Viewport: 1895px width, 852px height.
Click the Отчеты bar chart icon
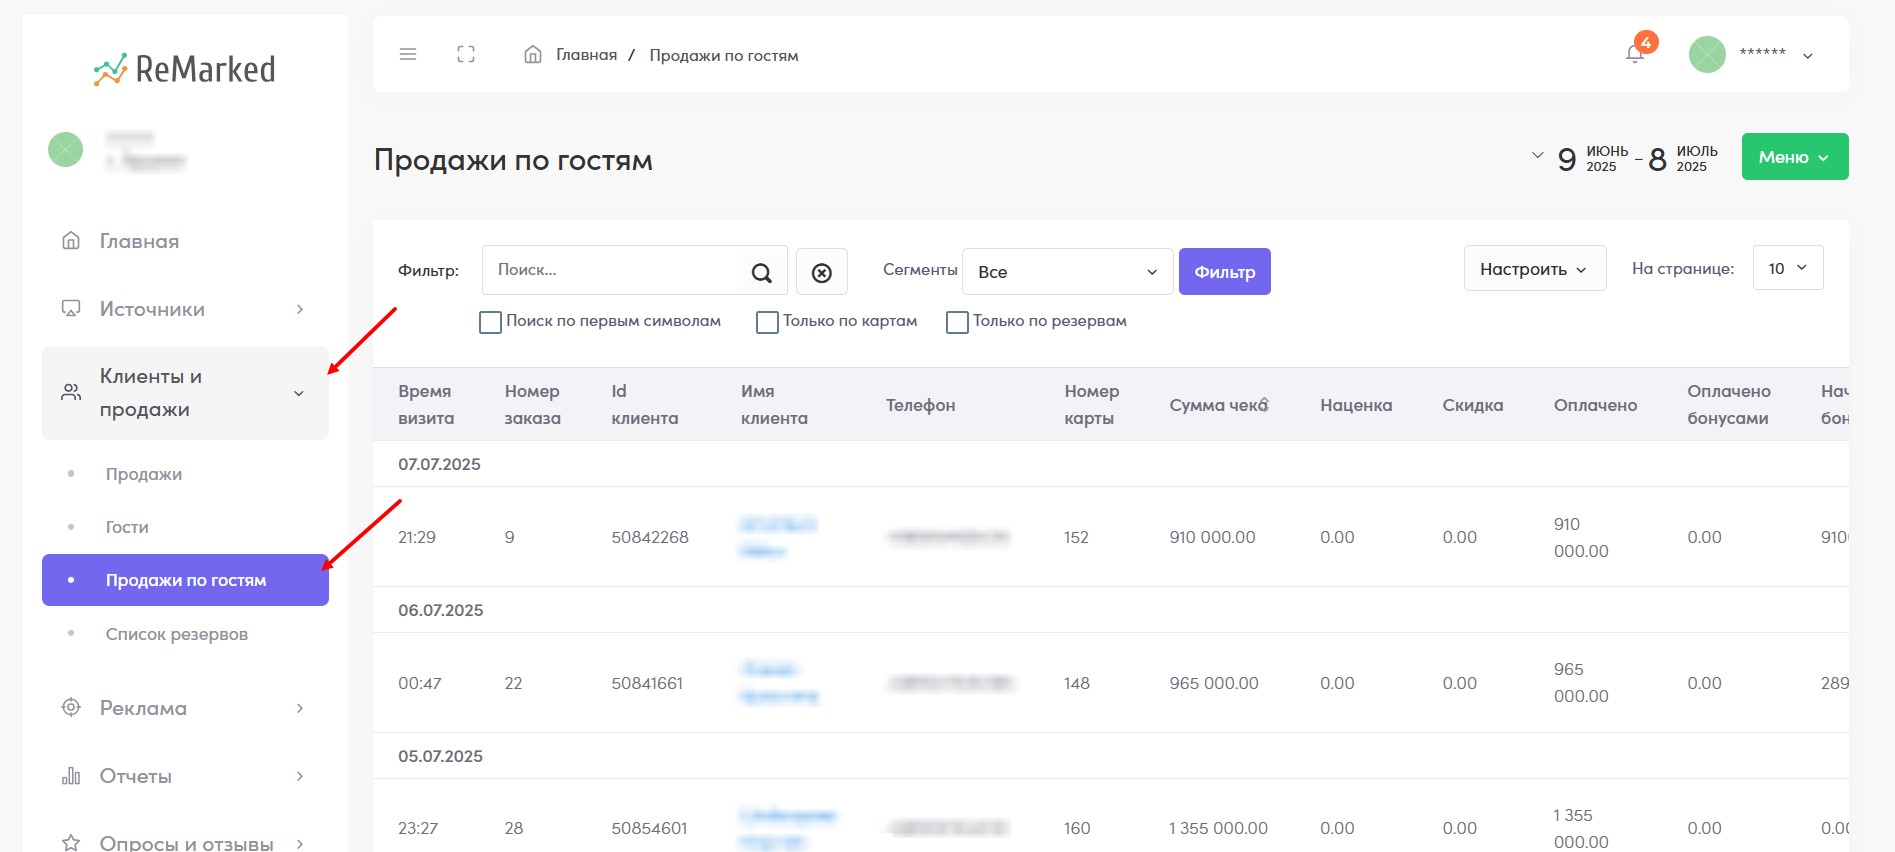coord(71,776)
